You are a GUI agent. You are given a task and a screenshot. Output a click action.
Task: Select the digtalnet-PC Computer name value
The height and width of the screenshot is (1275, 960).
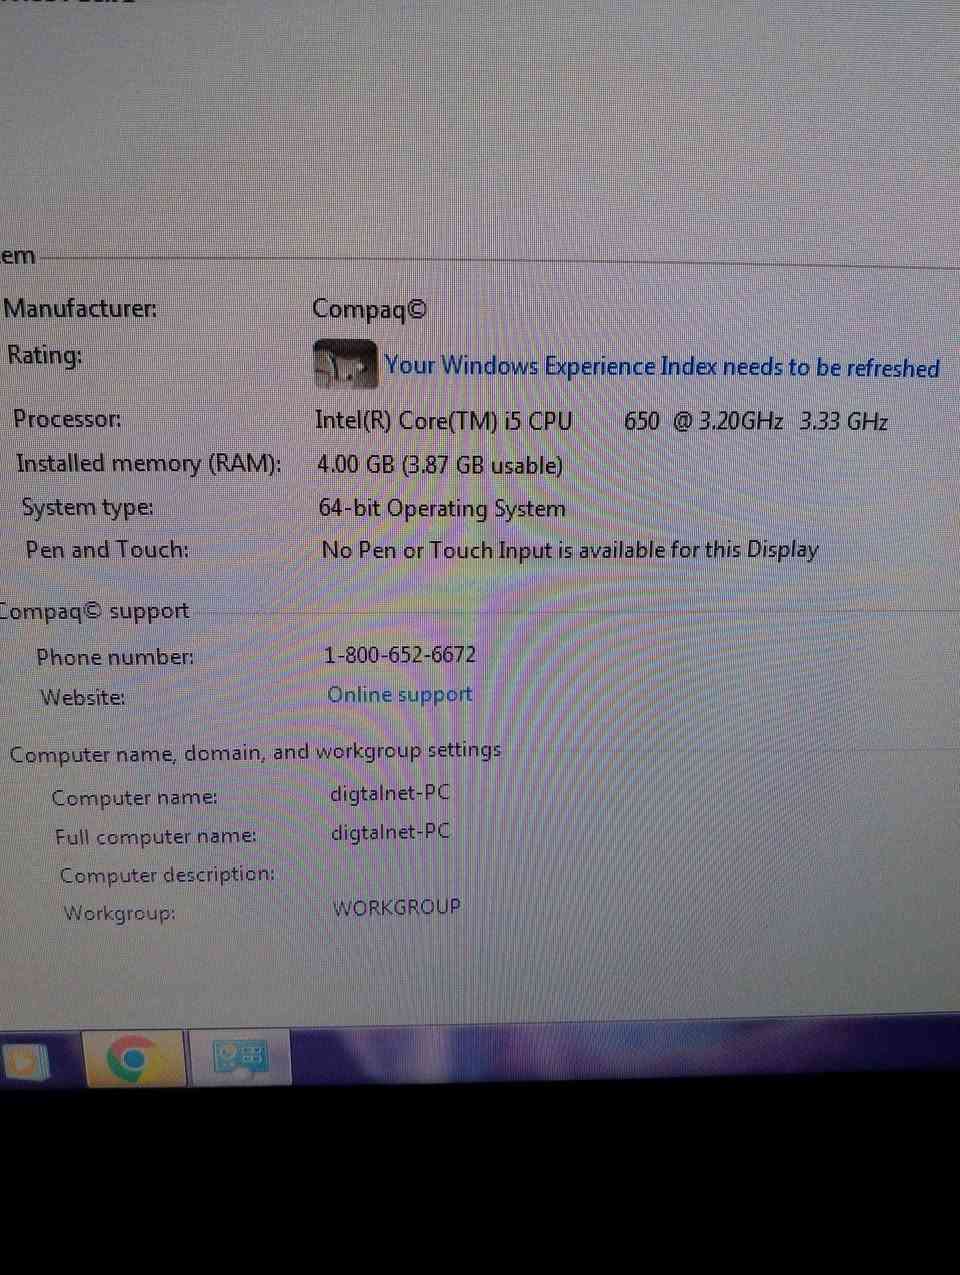390,794
